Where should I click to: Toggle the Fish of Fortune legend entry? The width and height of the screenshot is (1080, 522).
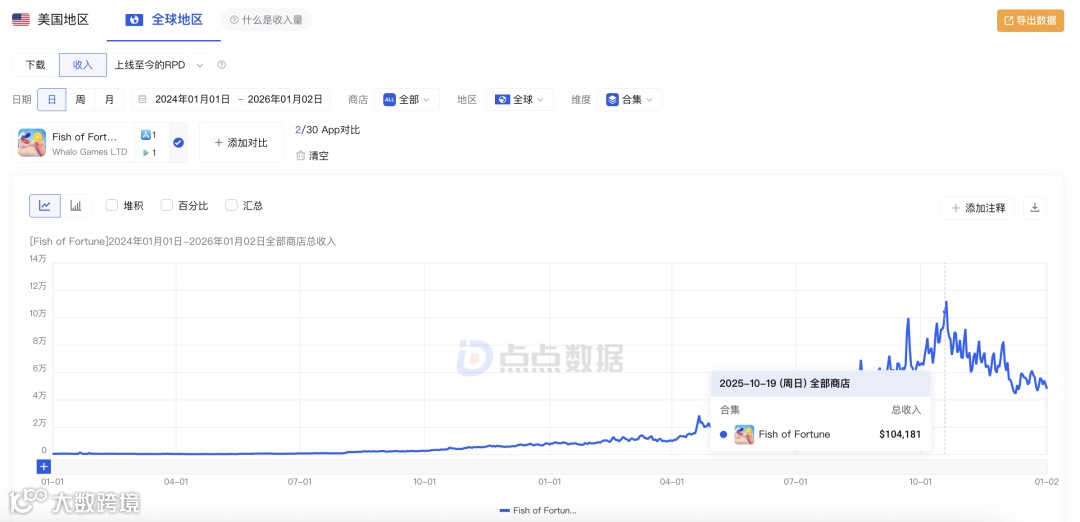[x=538, y=510]
